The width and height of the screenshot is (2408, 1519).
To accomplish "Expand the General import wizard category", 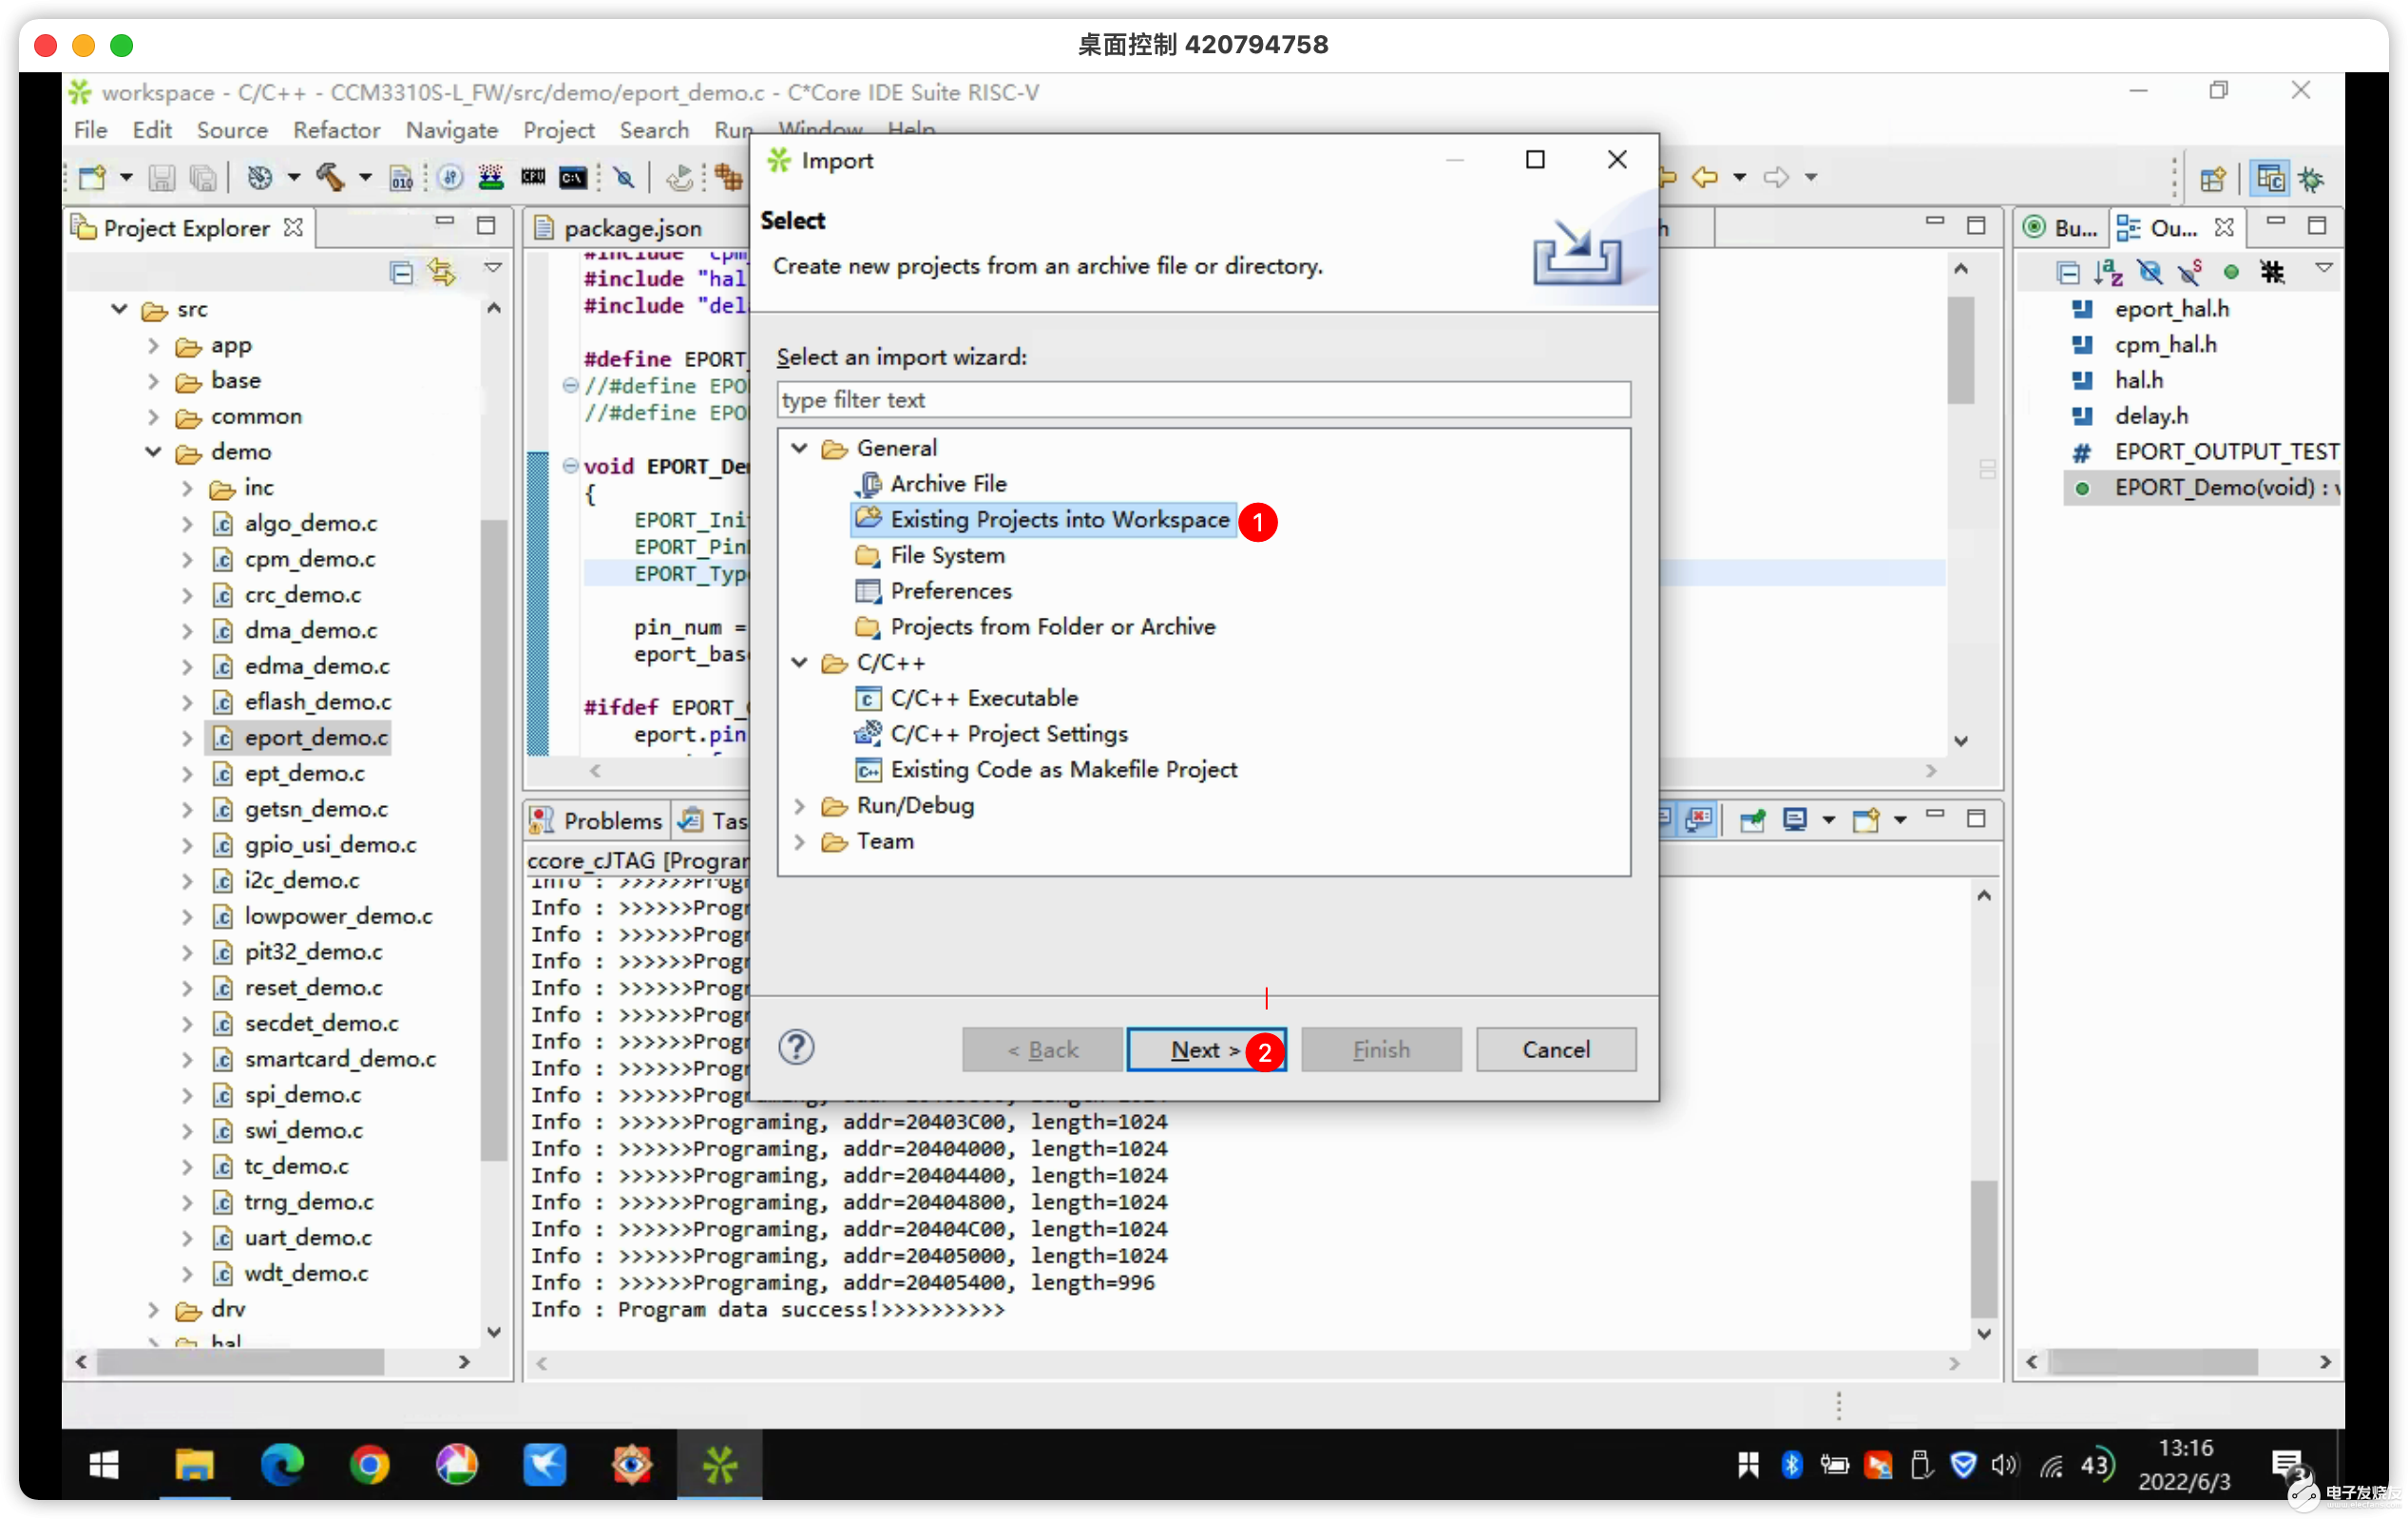I will [x=799, y=448].
